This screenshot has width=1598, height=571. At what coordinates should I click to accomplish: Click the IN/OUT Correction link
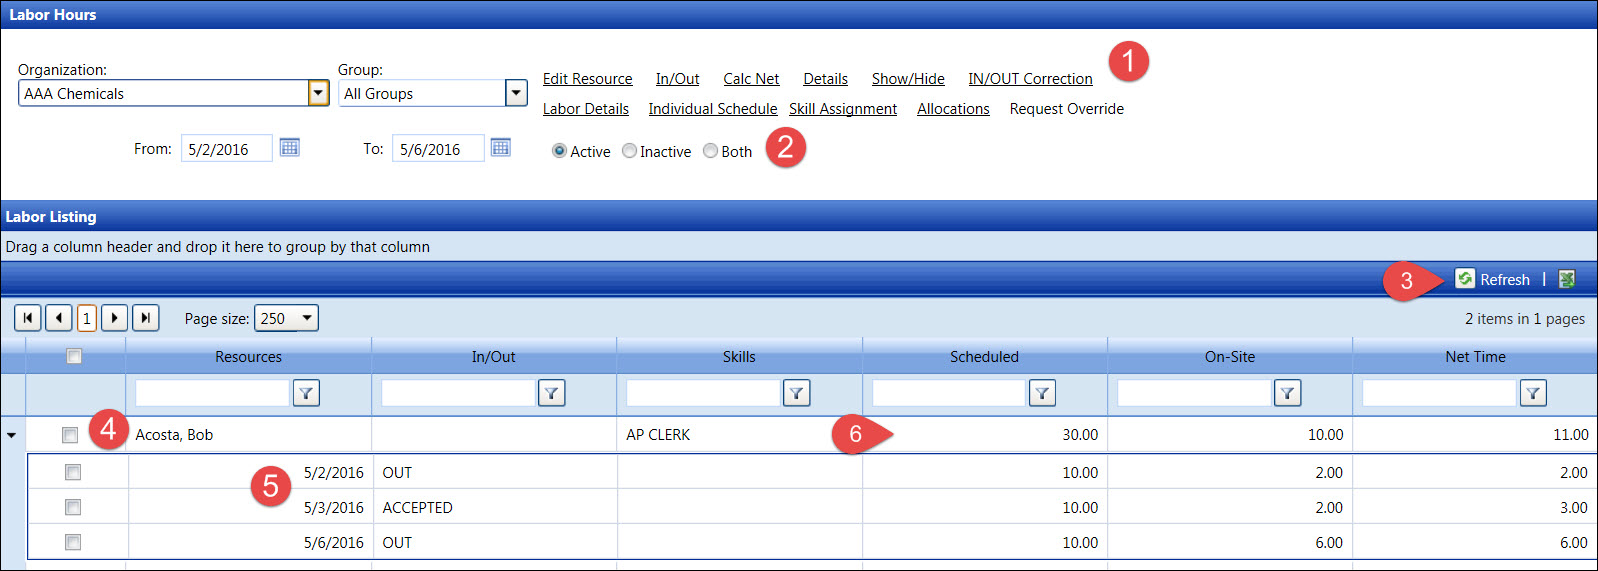click(x=1030, y=79)
